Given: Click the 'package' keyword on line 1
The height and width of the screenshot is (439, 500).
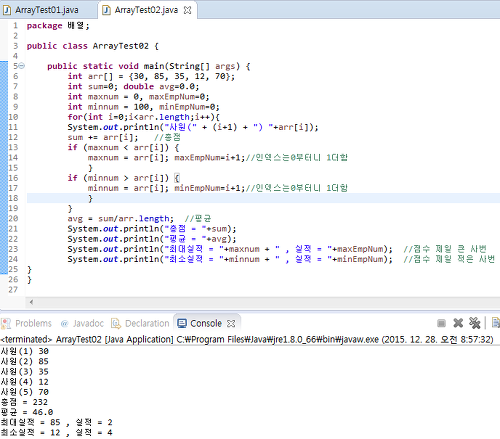Looking at the screenshot, I should click(x=44, y=26).
